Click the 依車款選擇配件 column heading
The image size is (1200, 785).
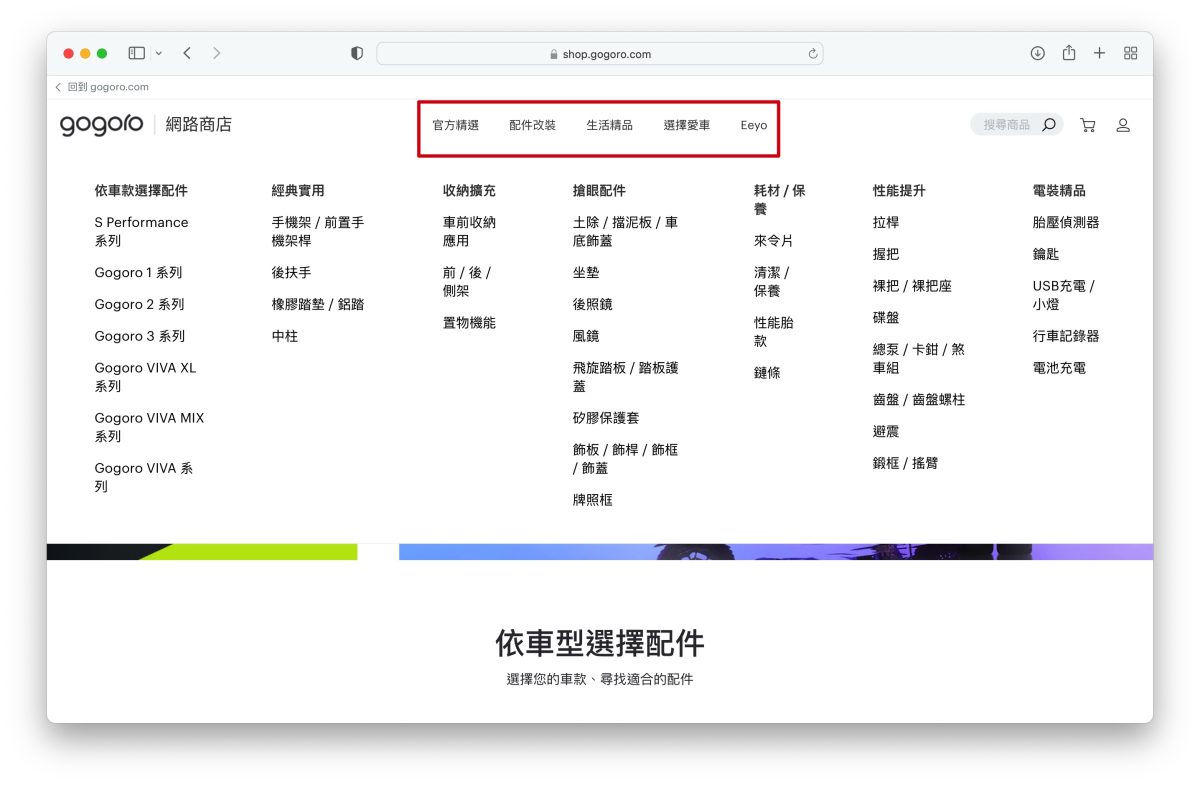(141, 190)
